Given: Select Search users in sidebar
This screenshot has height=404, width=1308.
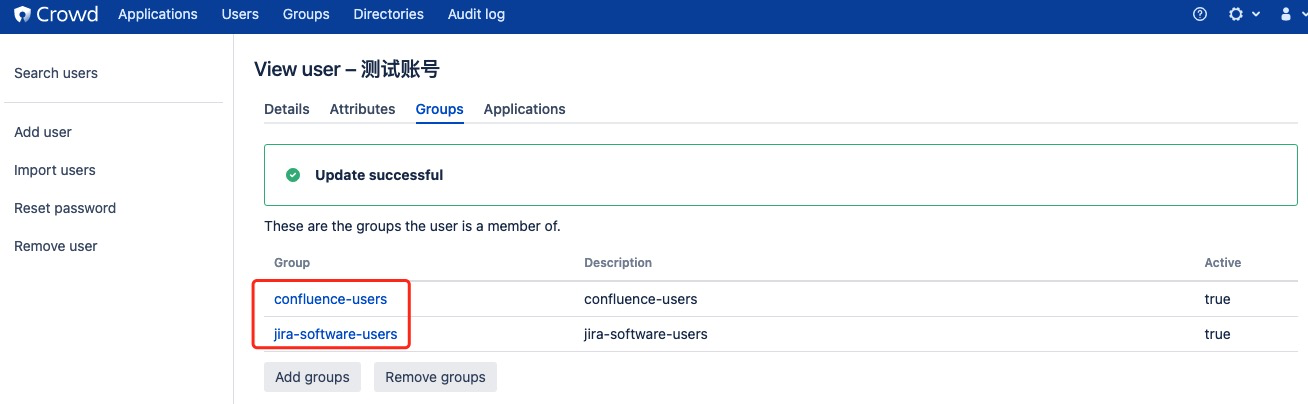Looking at the screenshot, I should click(56, 73).
